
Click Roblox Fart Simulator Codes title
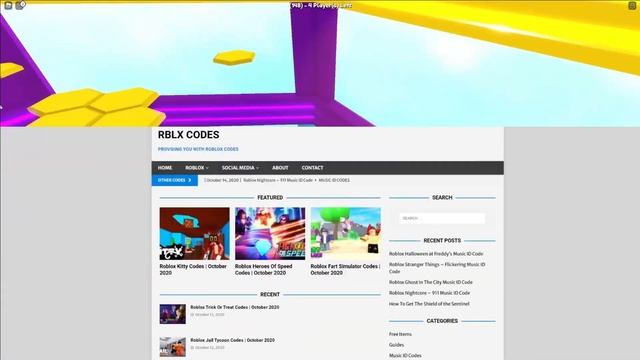tap(345, 269)
